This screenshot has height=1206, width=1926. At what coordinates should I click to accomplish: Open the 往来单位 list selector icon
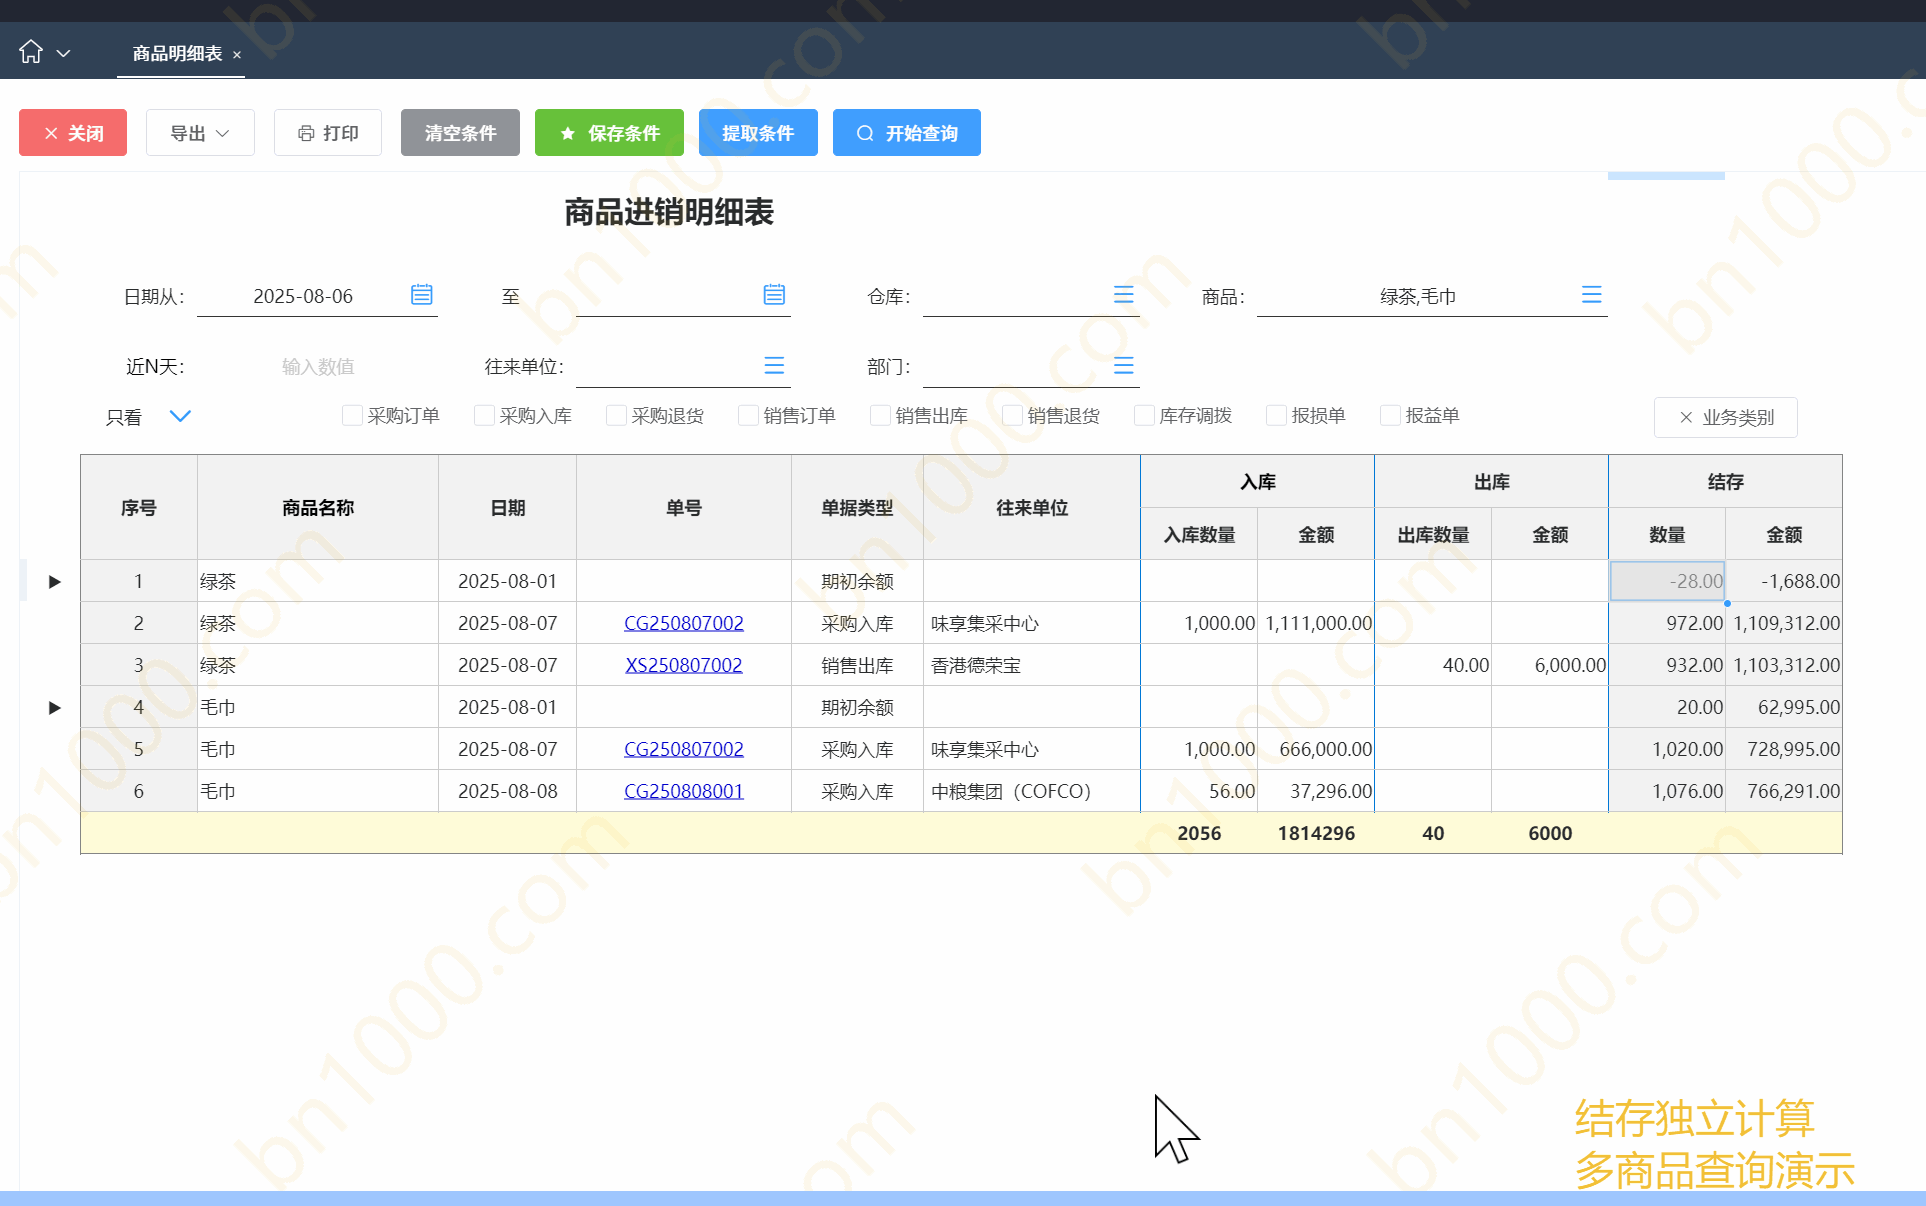click(x=774, y=366)
